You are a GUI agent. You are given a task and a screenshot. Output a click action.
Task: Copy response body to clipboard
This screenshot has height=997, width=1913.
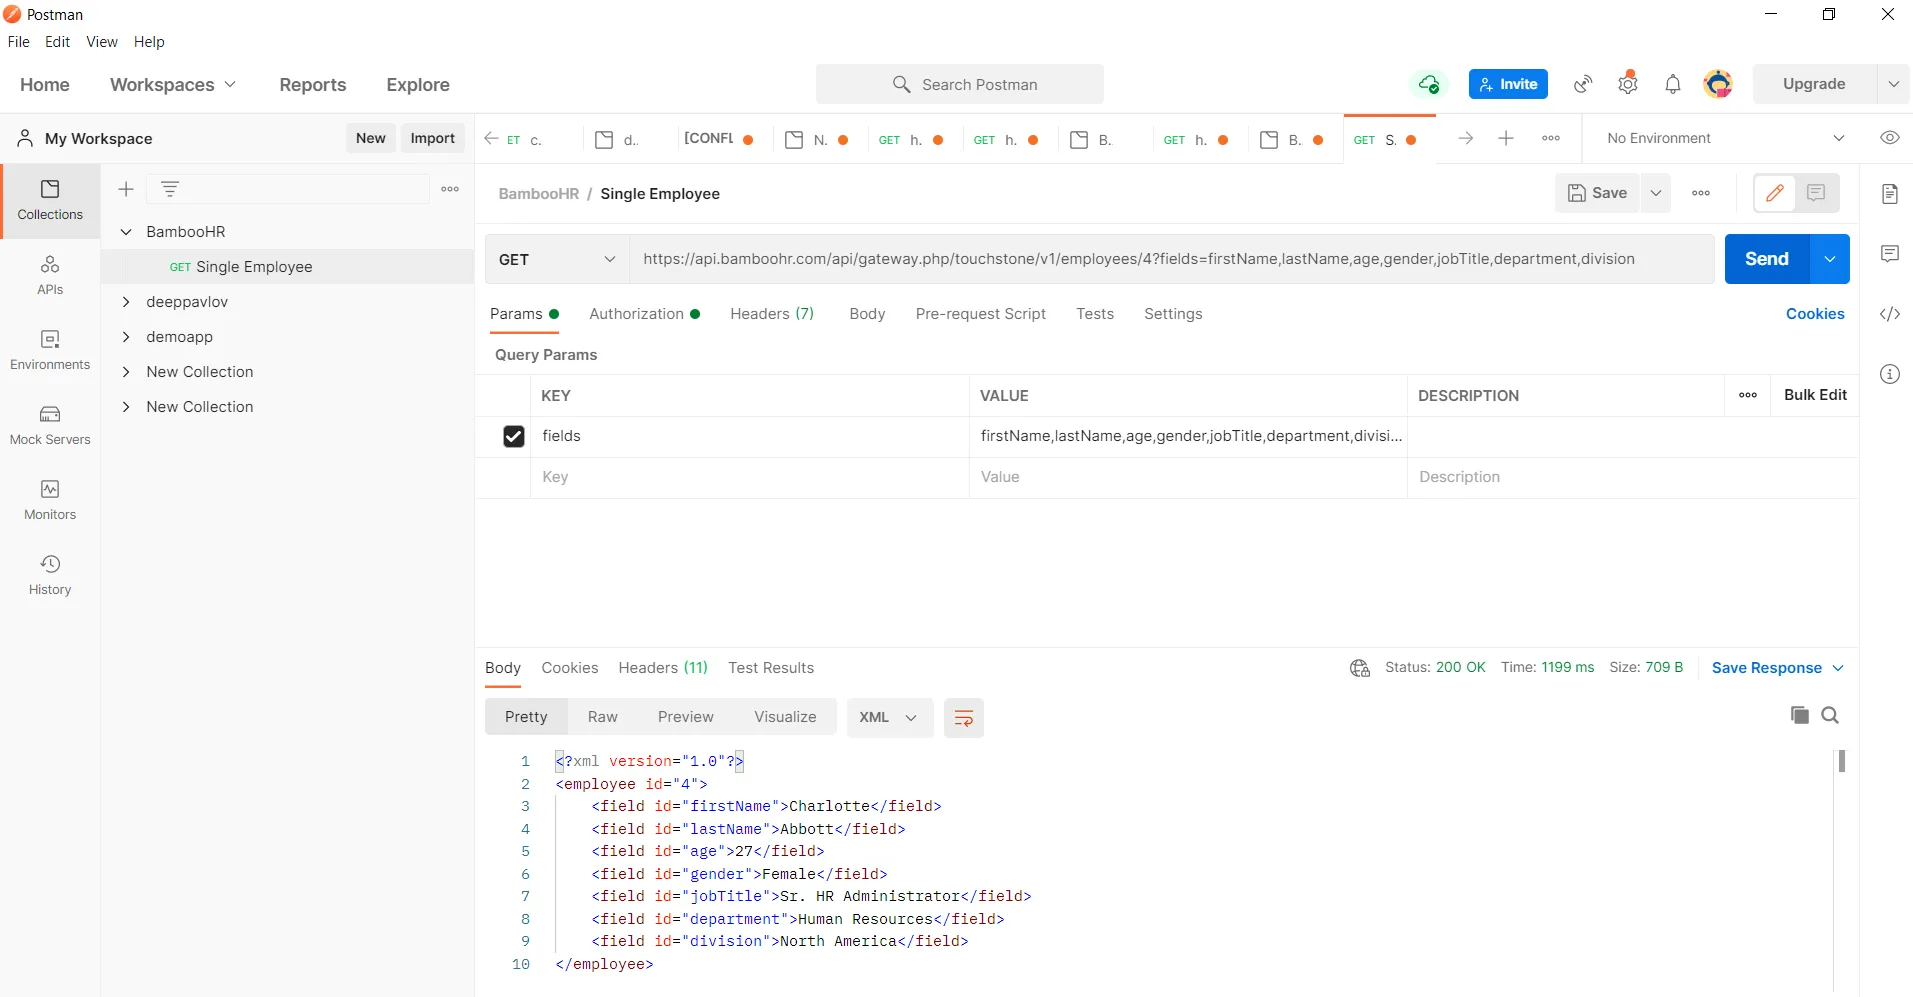point(1799,715)
